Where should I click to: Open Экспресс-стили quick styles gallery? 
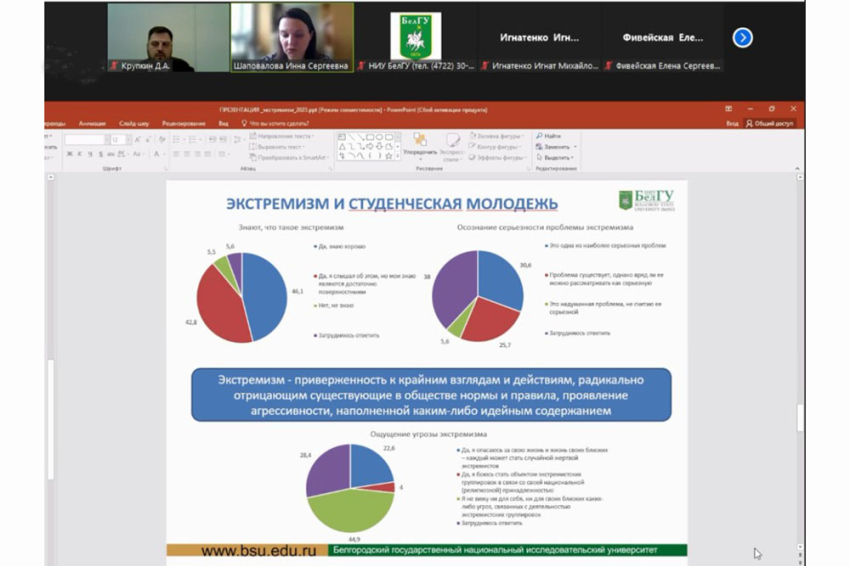tap(452, 147)
